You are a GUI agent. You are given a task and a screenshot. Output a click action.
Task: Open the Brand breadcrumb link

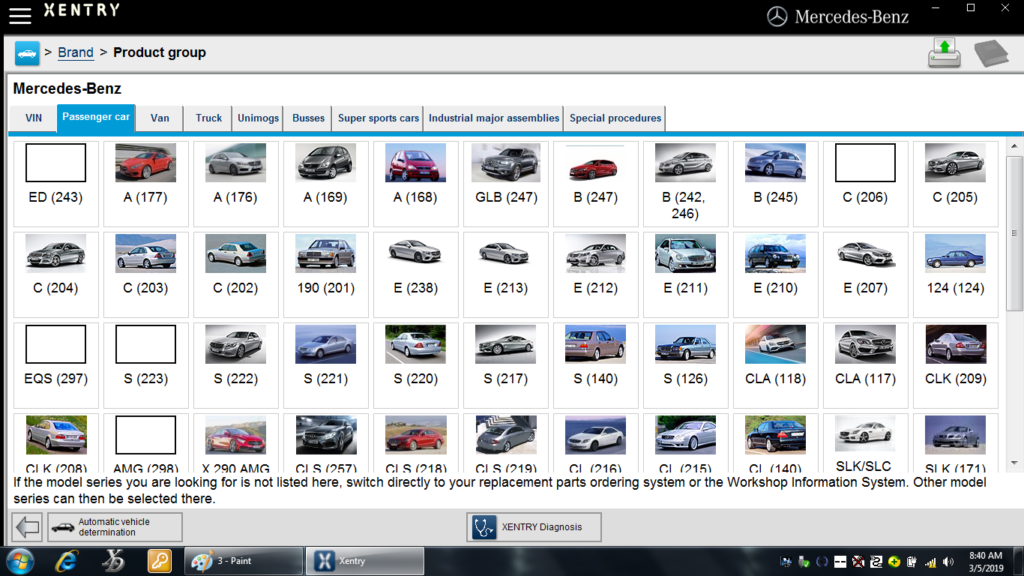[x=75, y=52]
